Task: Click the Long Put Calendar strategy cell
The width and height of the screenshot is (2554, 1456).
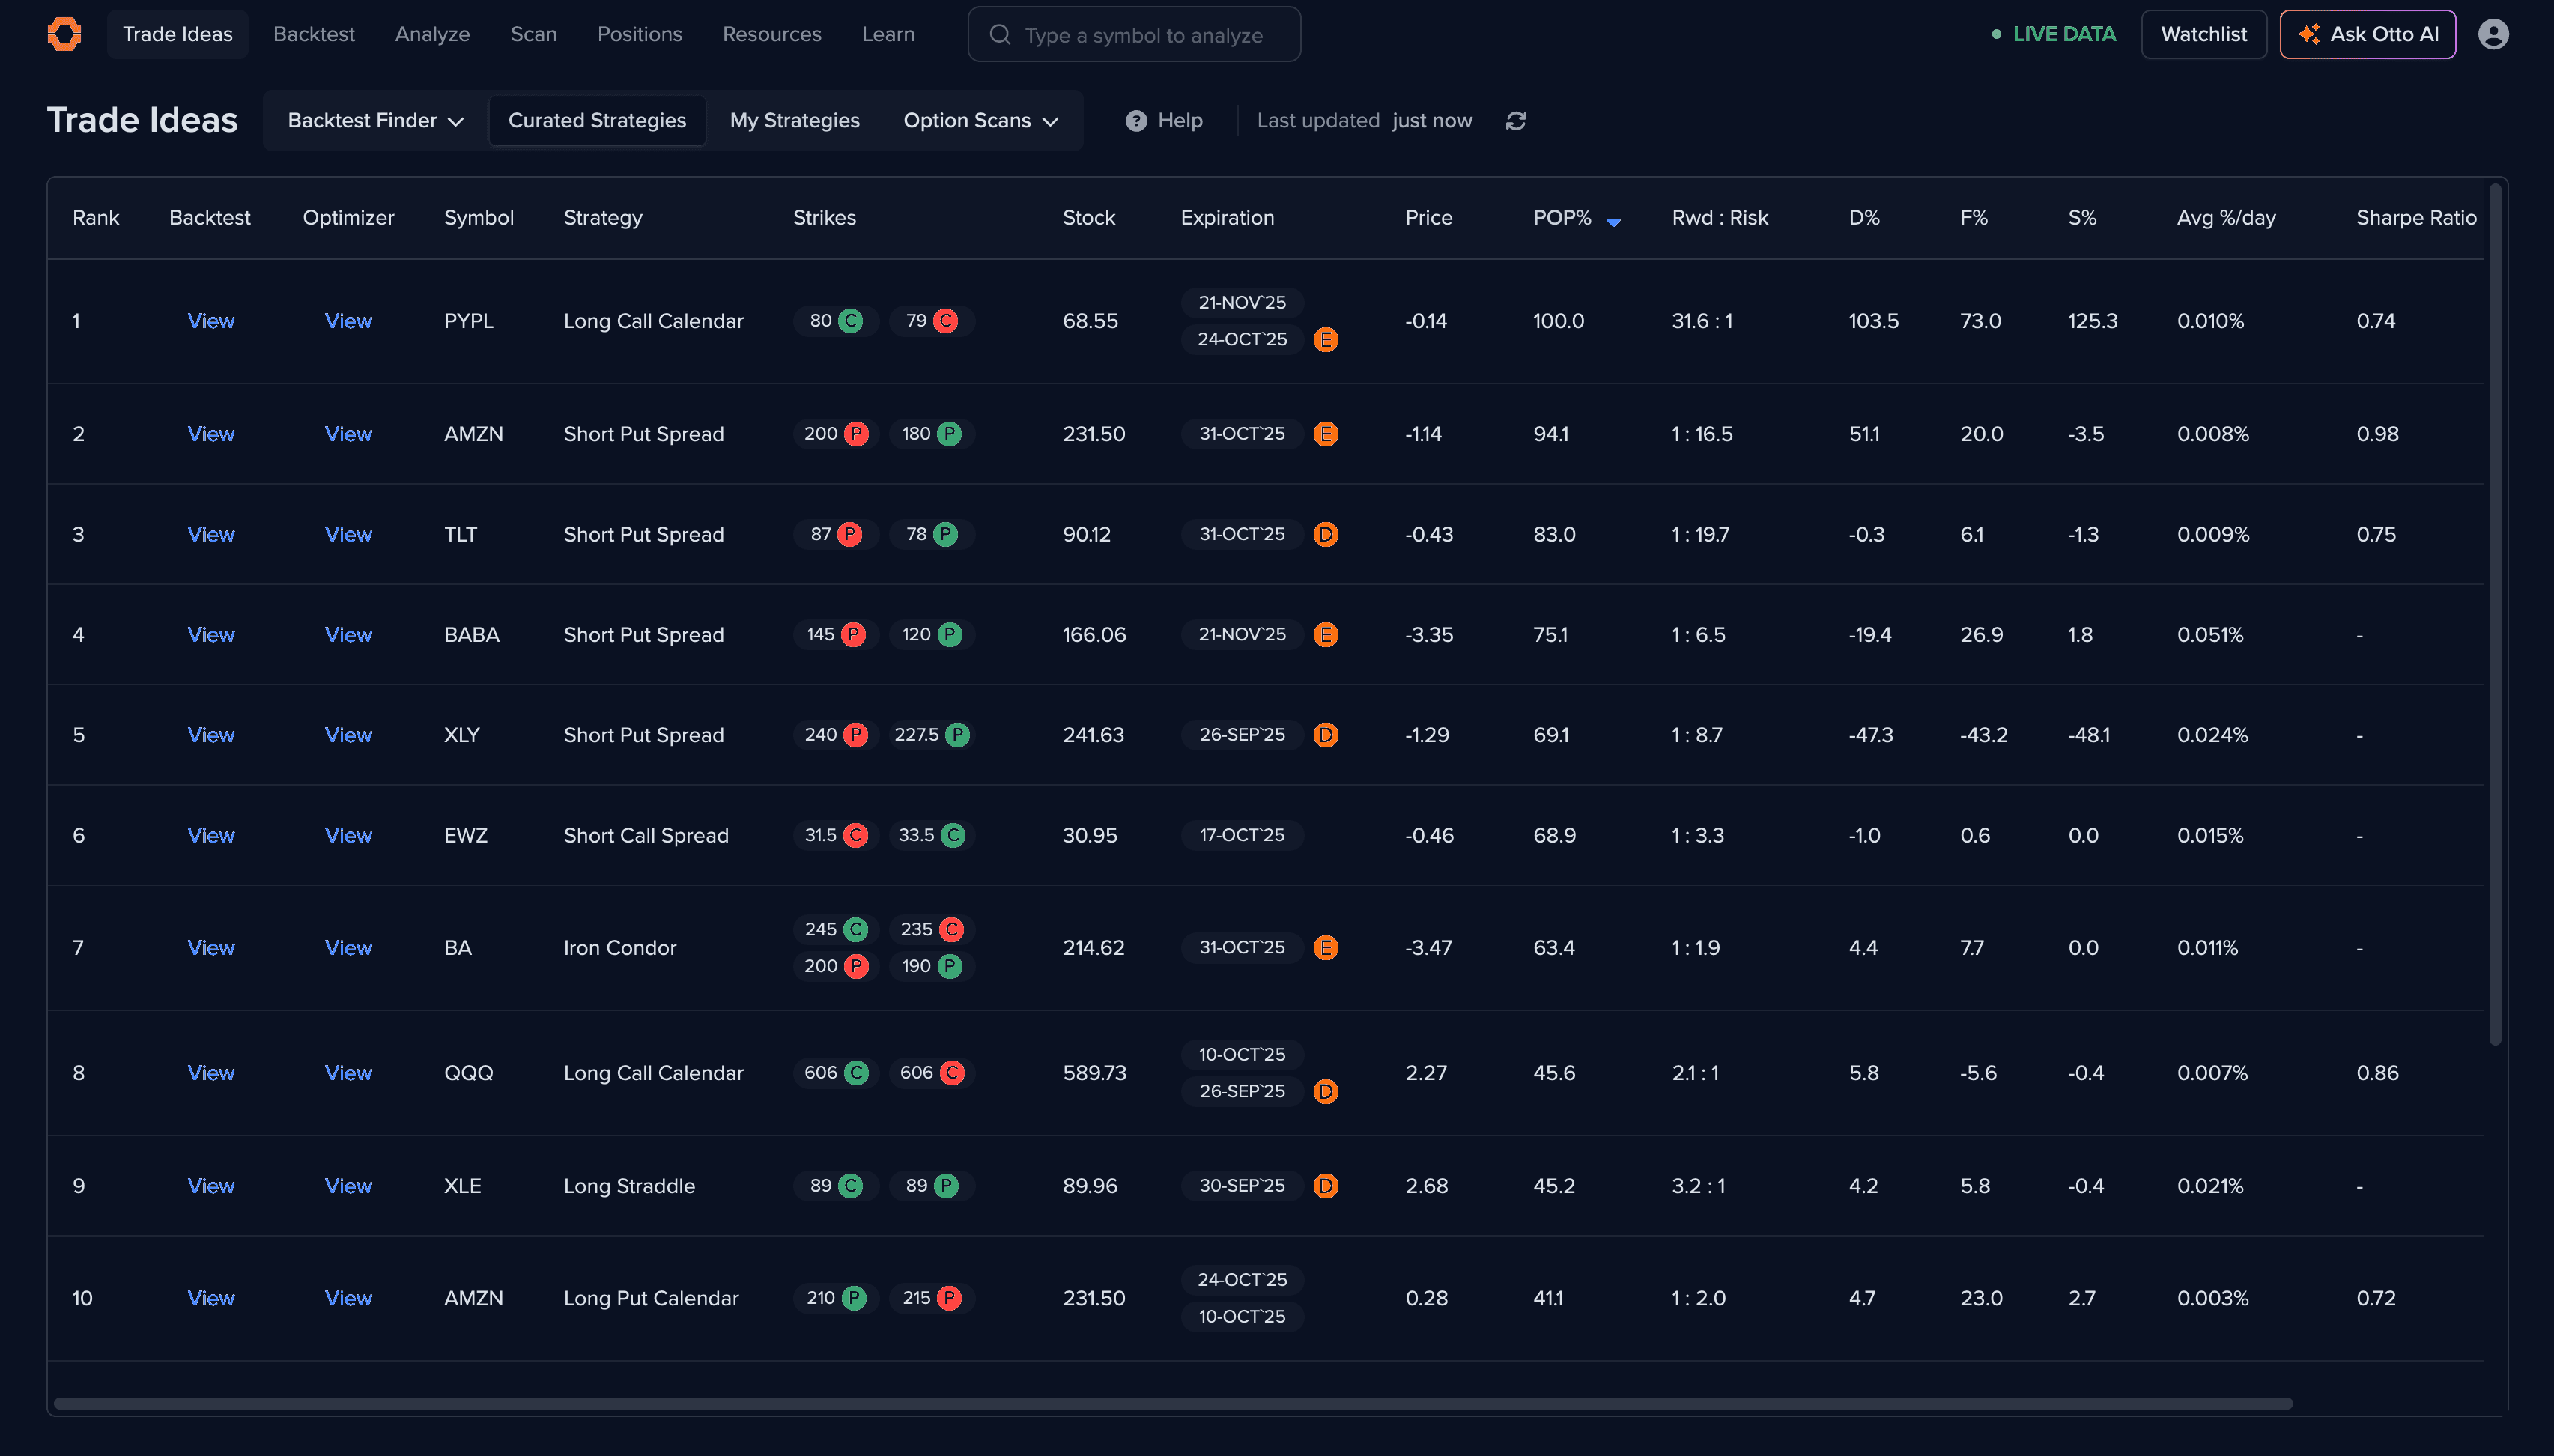Action: [651, 1298]
